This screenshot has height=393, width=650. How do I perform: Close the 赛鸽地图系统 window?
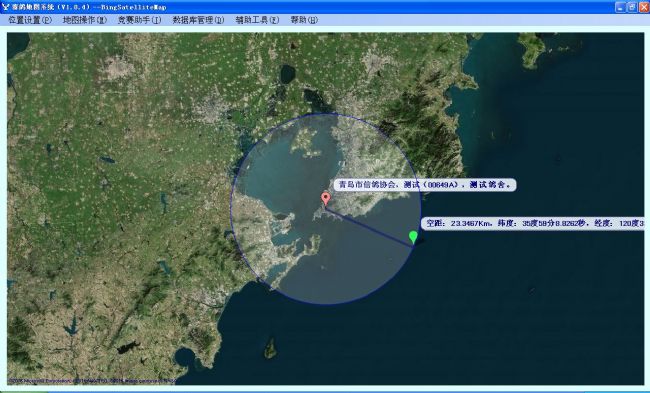[x=644, y=7]
